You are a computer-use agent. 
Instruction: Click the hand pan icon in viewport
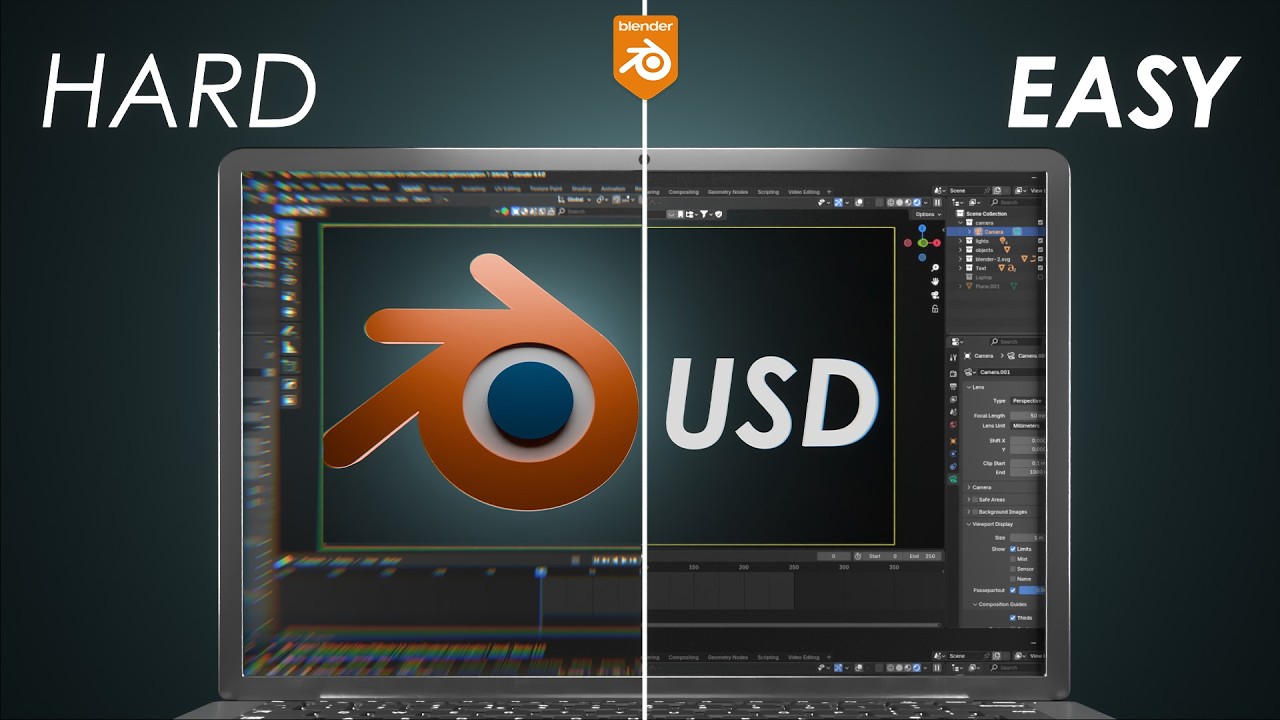pos(935,282)
